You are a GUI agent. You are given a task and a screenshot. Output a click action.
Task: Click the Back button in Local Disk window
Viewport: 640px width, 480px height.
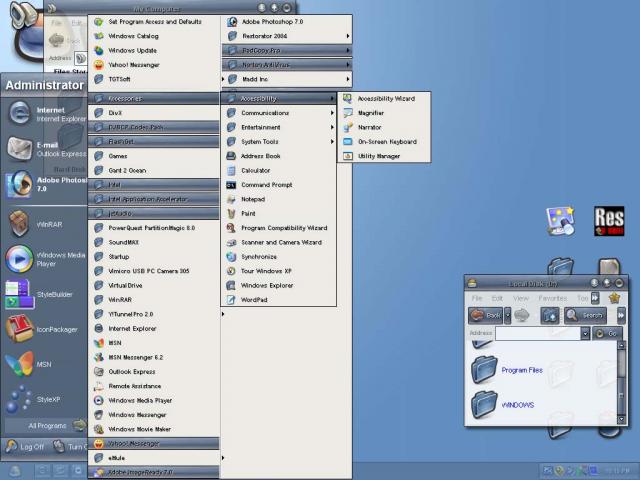pos(486,316)
